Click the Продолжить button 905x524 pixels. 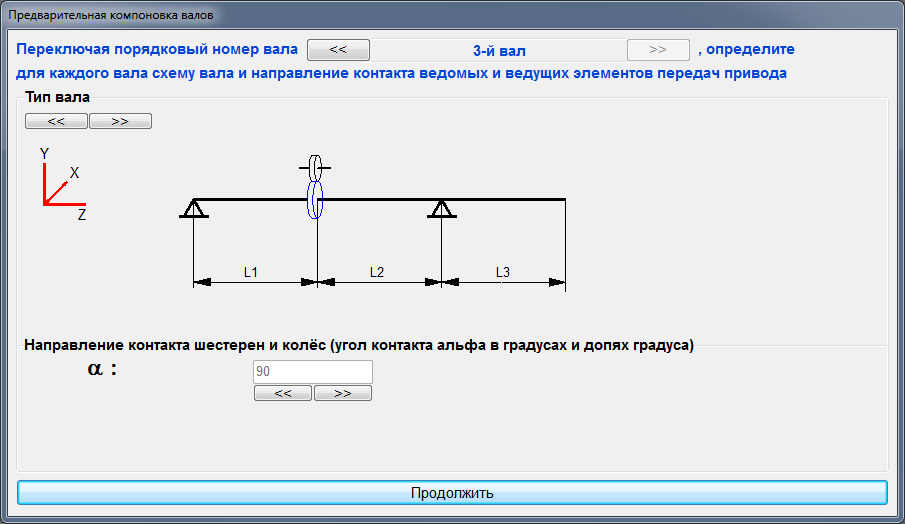click(452, 493)
